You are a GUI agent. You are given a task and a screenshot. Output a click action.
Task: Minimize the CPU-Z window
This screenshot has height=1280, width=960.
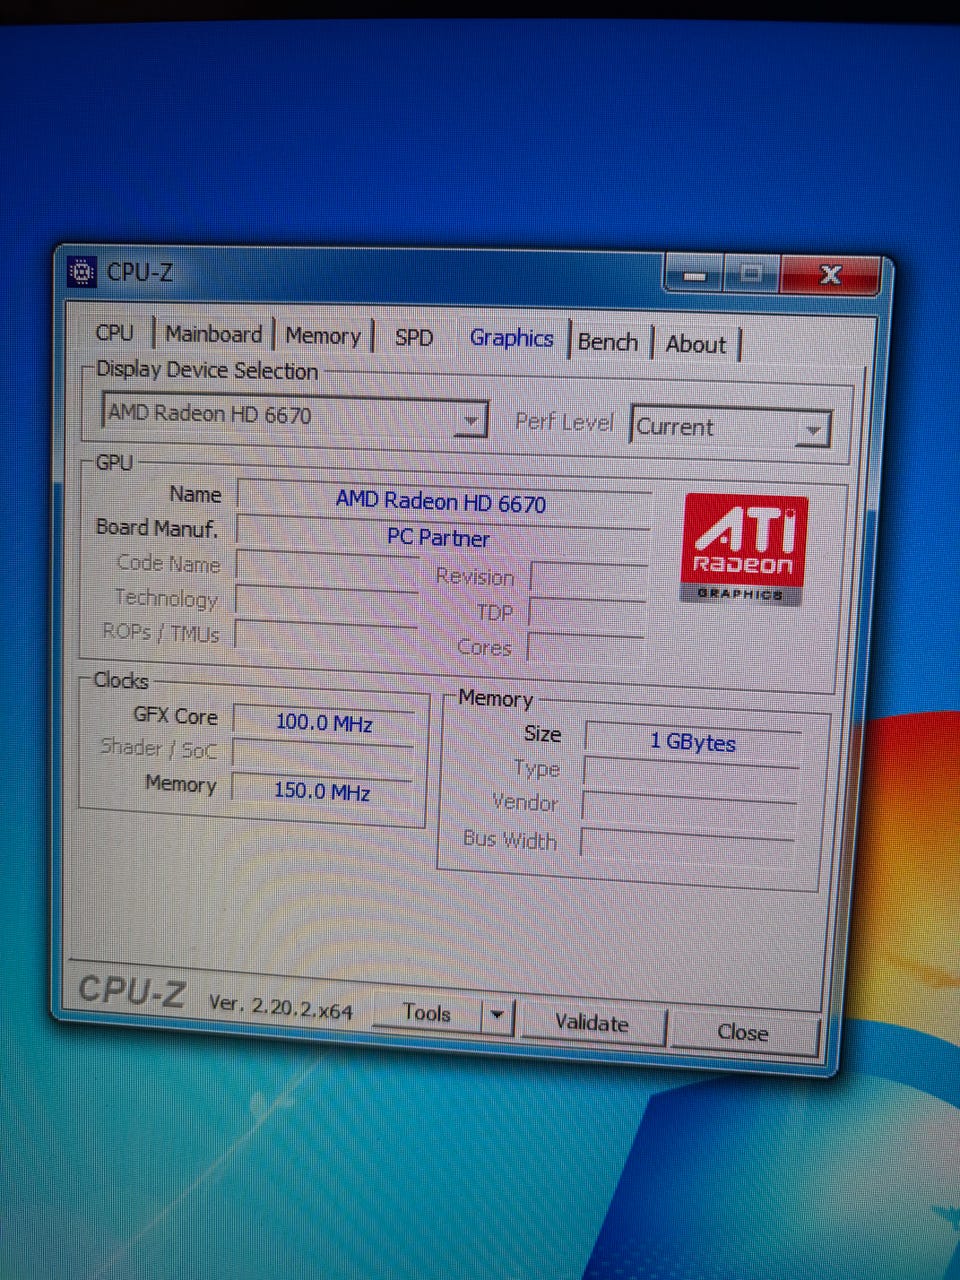[x=696, y=274]
